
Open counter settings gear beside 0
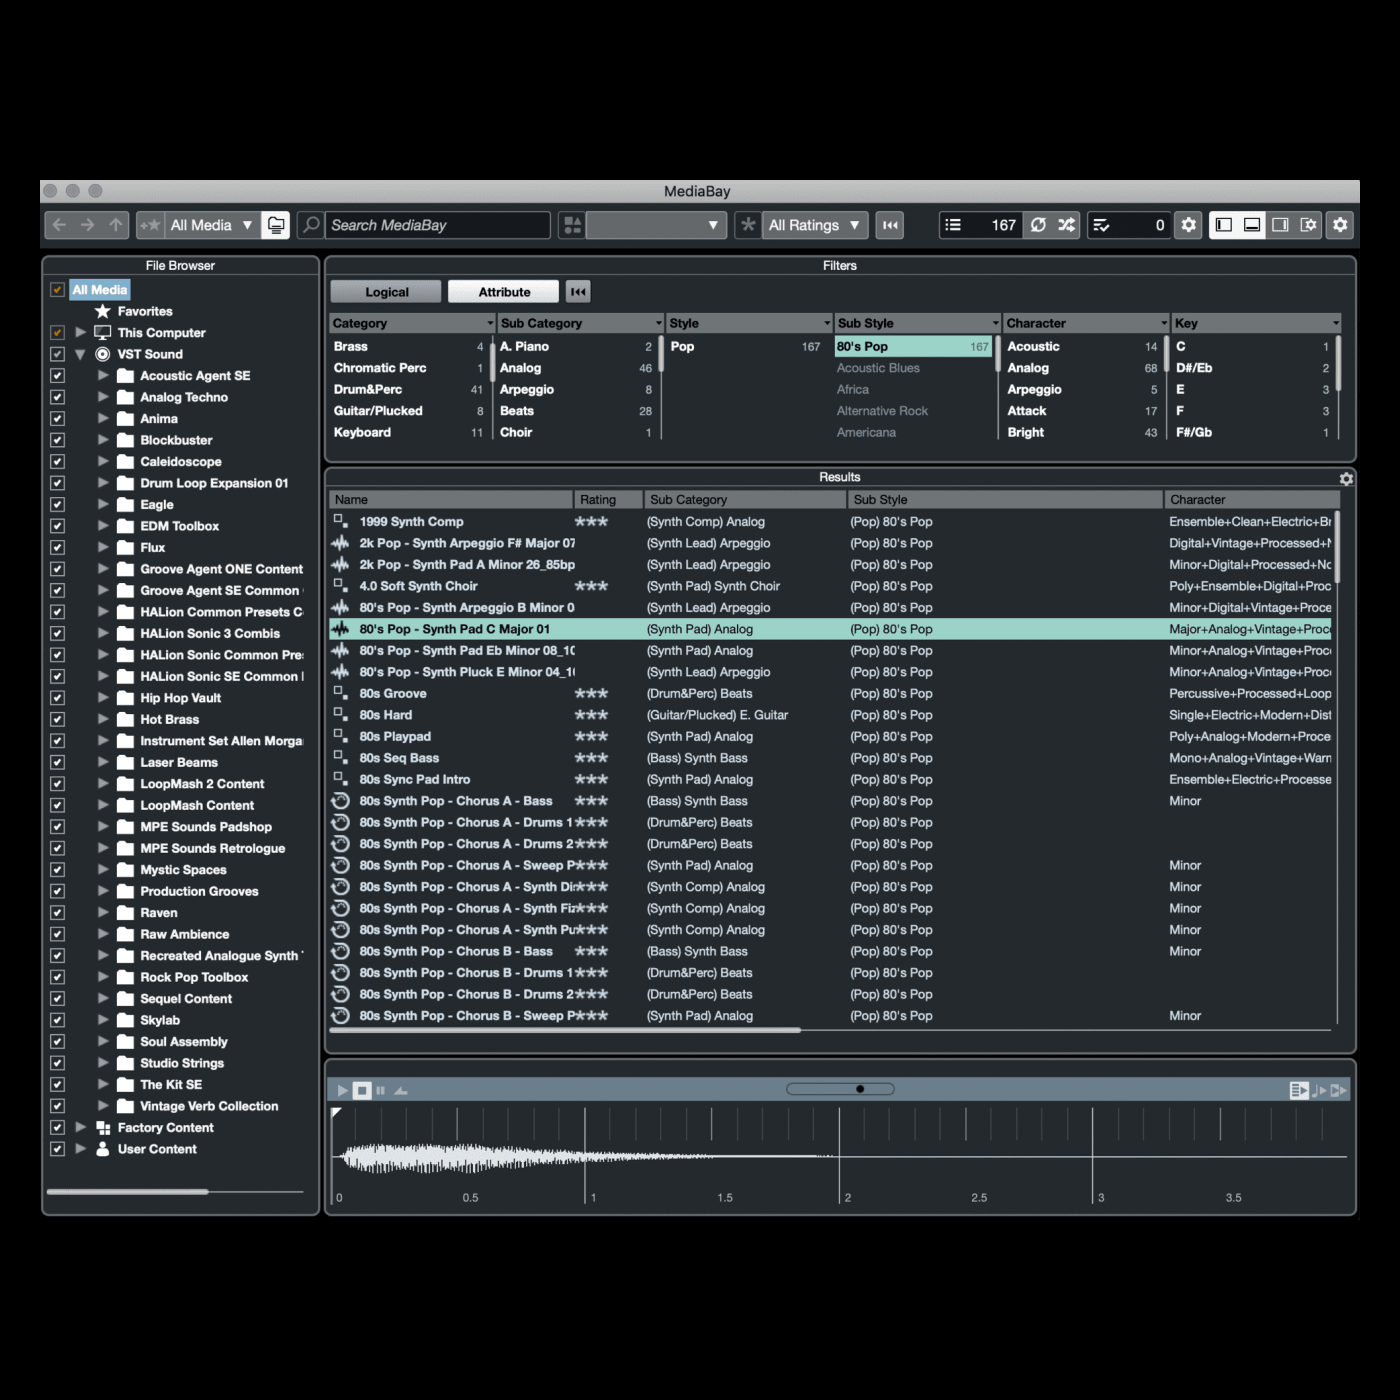click(1188, 225)
